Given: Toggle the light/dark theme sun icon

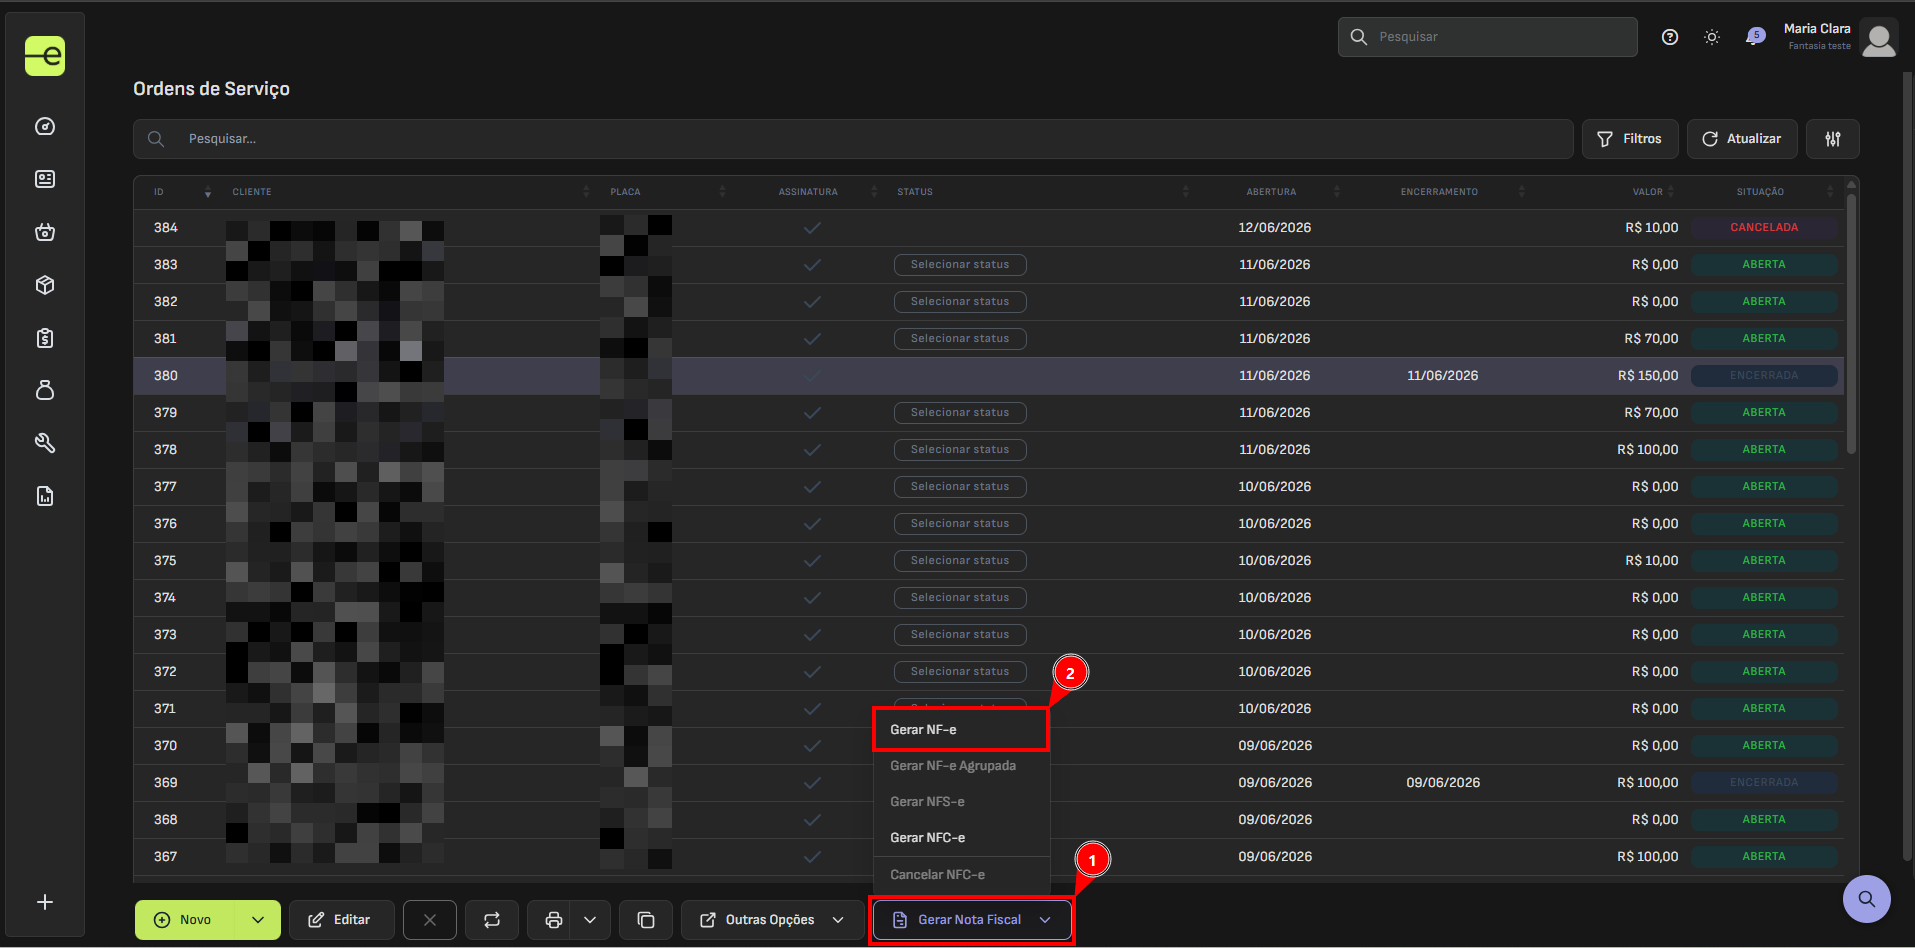Looking at the screenshot, I should 1712,37.
